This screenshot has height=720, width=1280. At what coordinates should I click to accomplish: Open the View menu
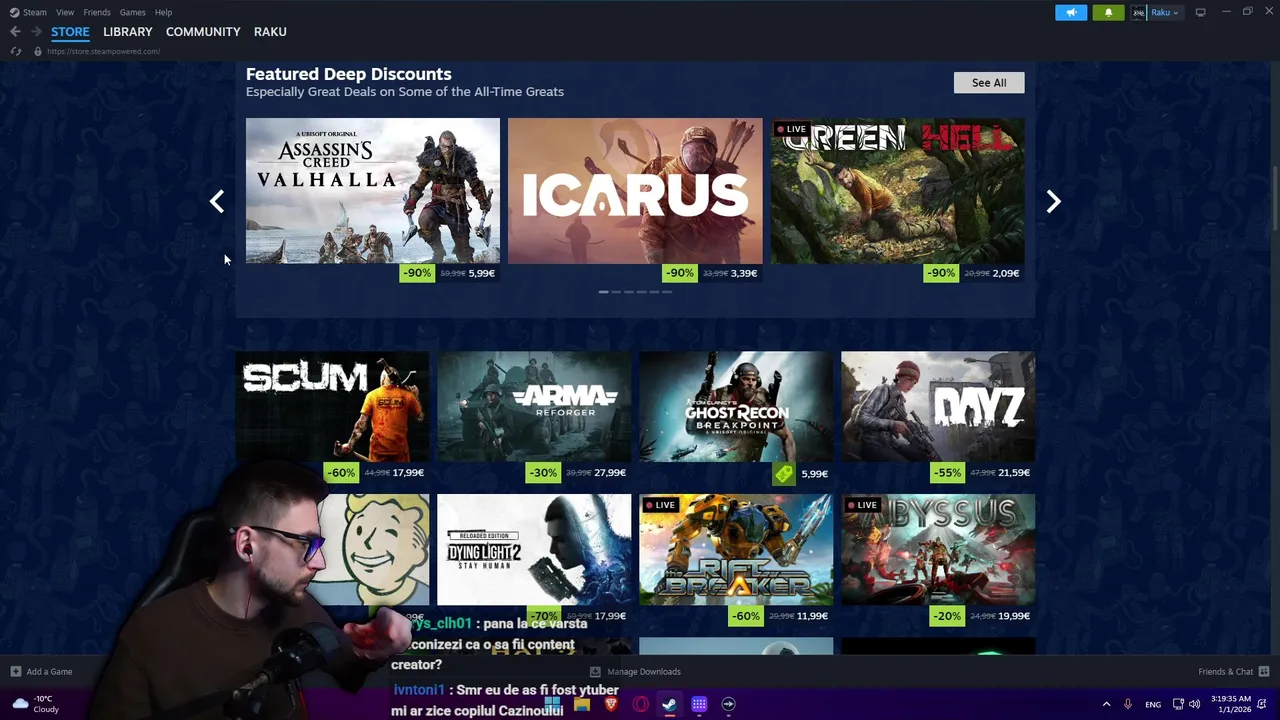coord(65,12)
